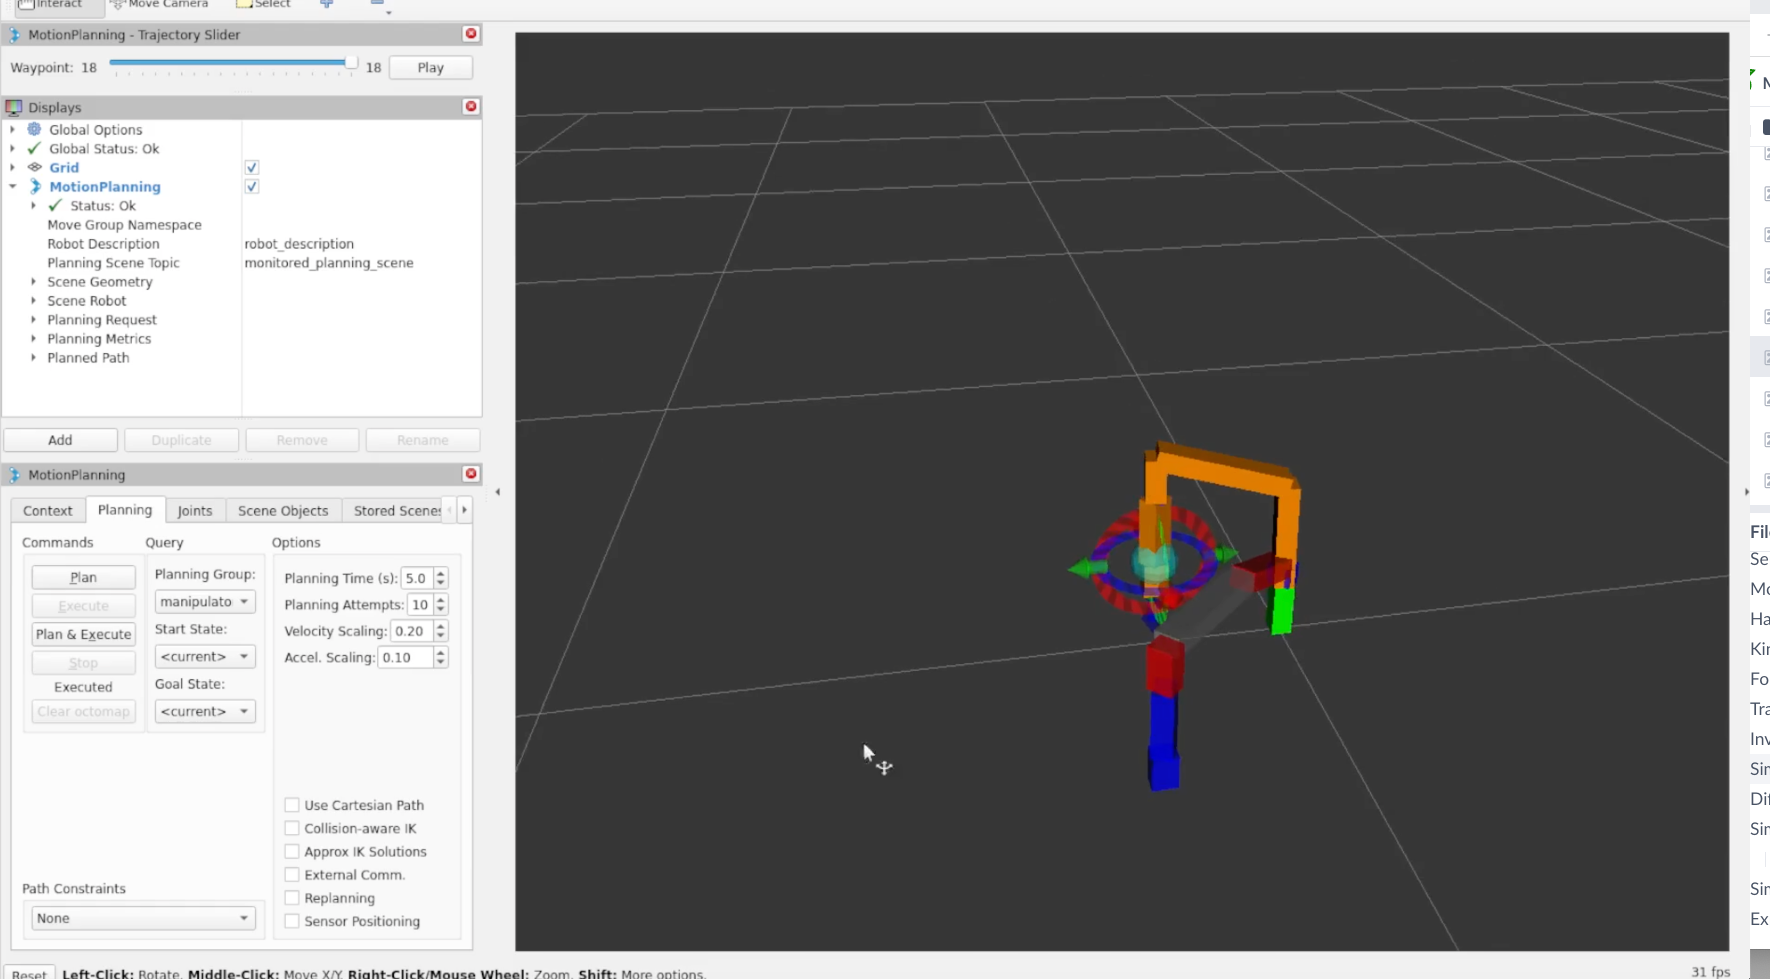Screen dimensions: 1770x979
Task: Open the Scene Objects tab
Action: tap(283, 511)
